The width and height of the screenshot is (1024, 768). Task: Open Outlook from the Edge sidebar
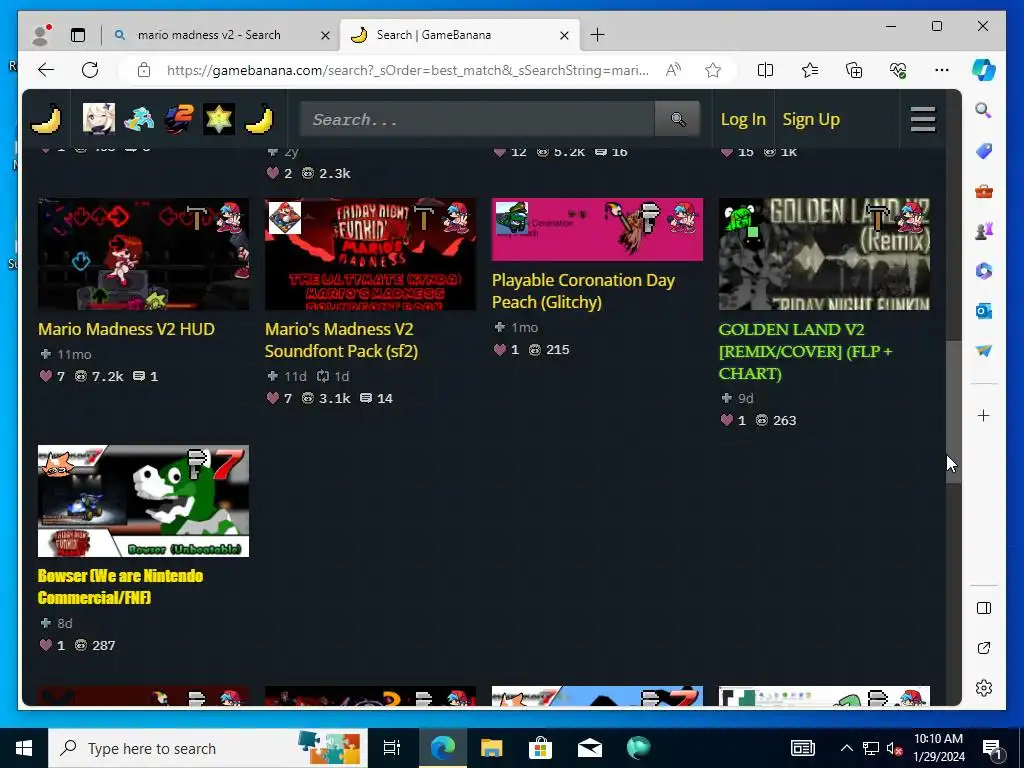point(984,311)
